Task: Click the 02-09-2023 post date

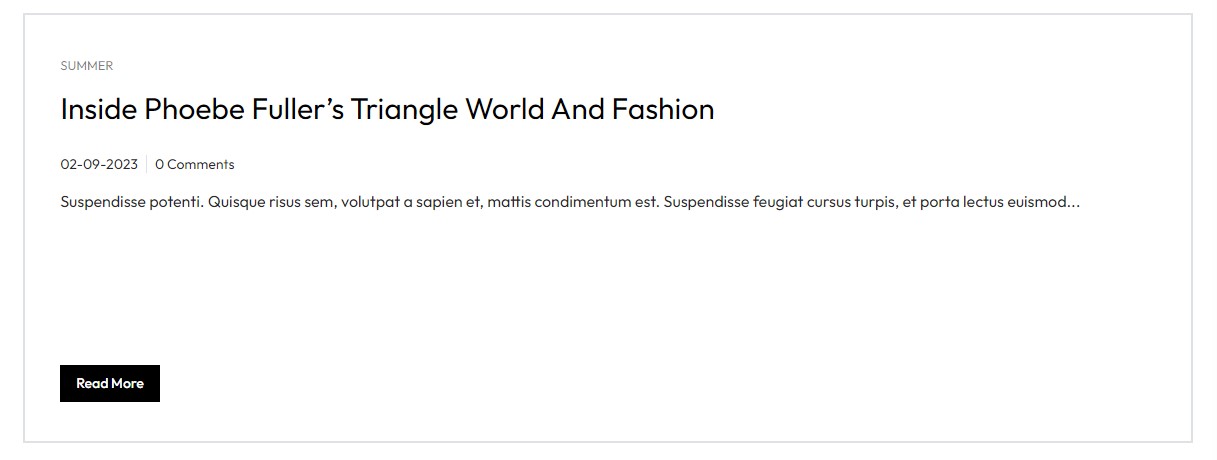Action: point(99,165)
